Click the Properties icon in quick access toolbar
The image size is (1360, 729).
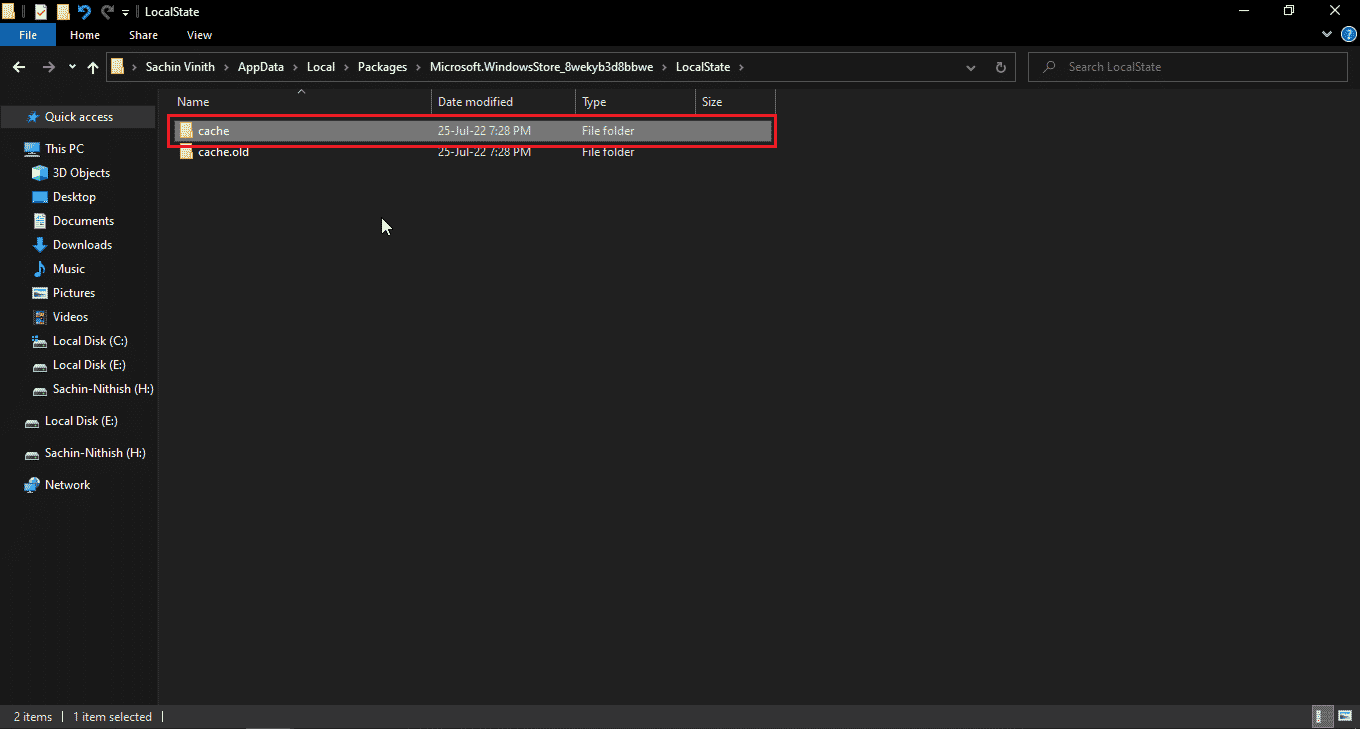point(40,12)
